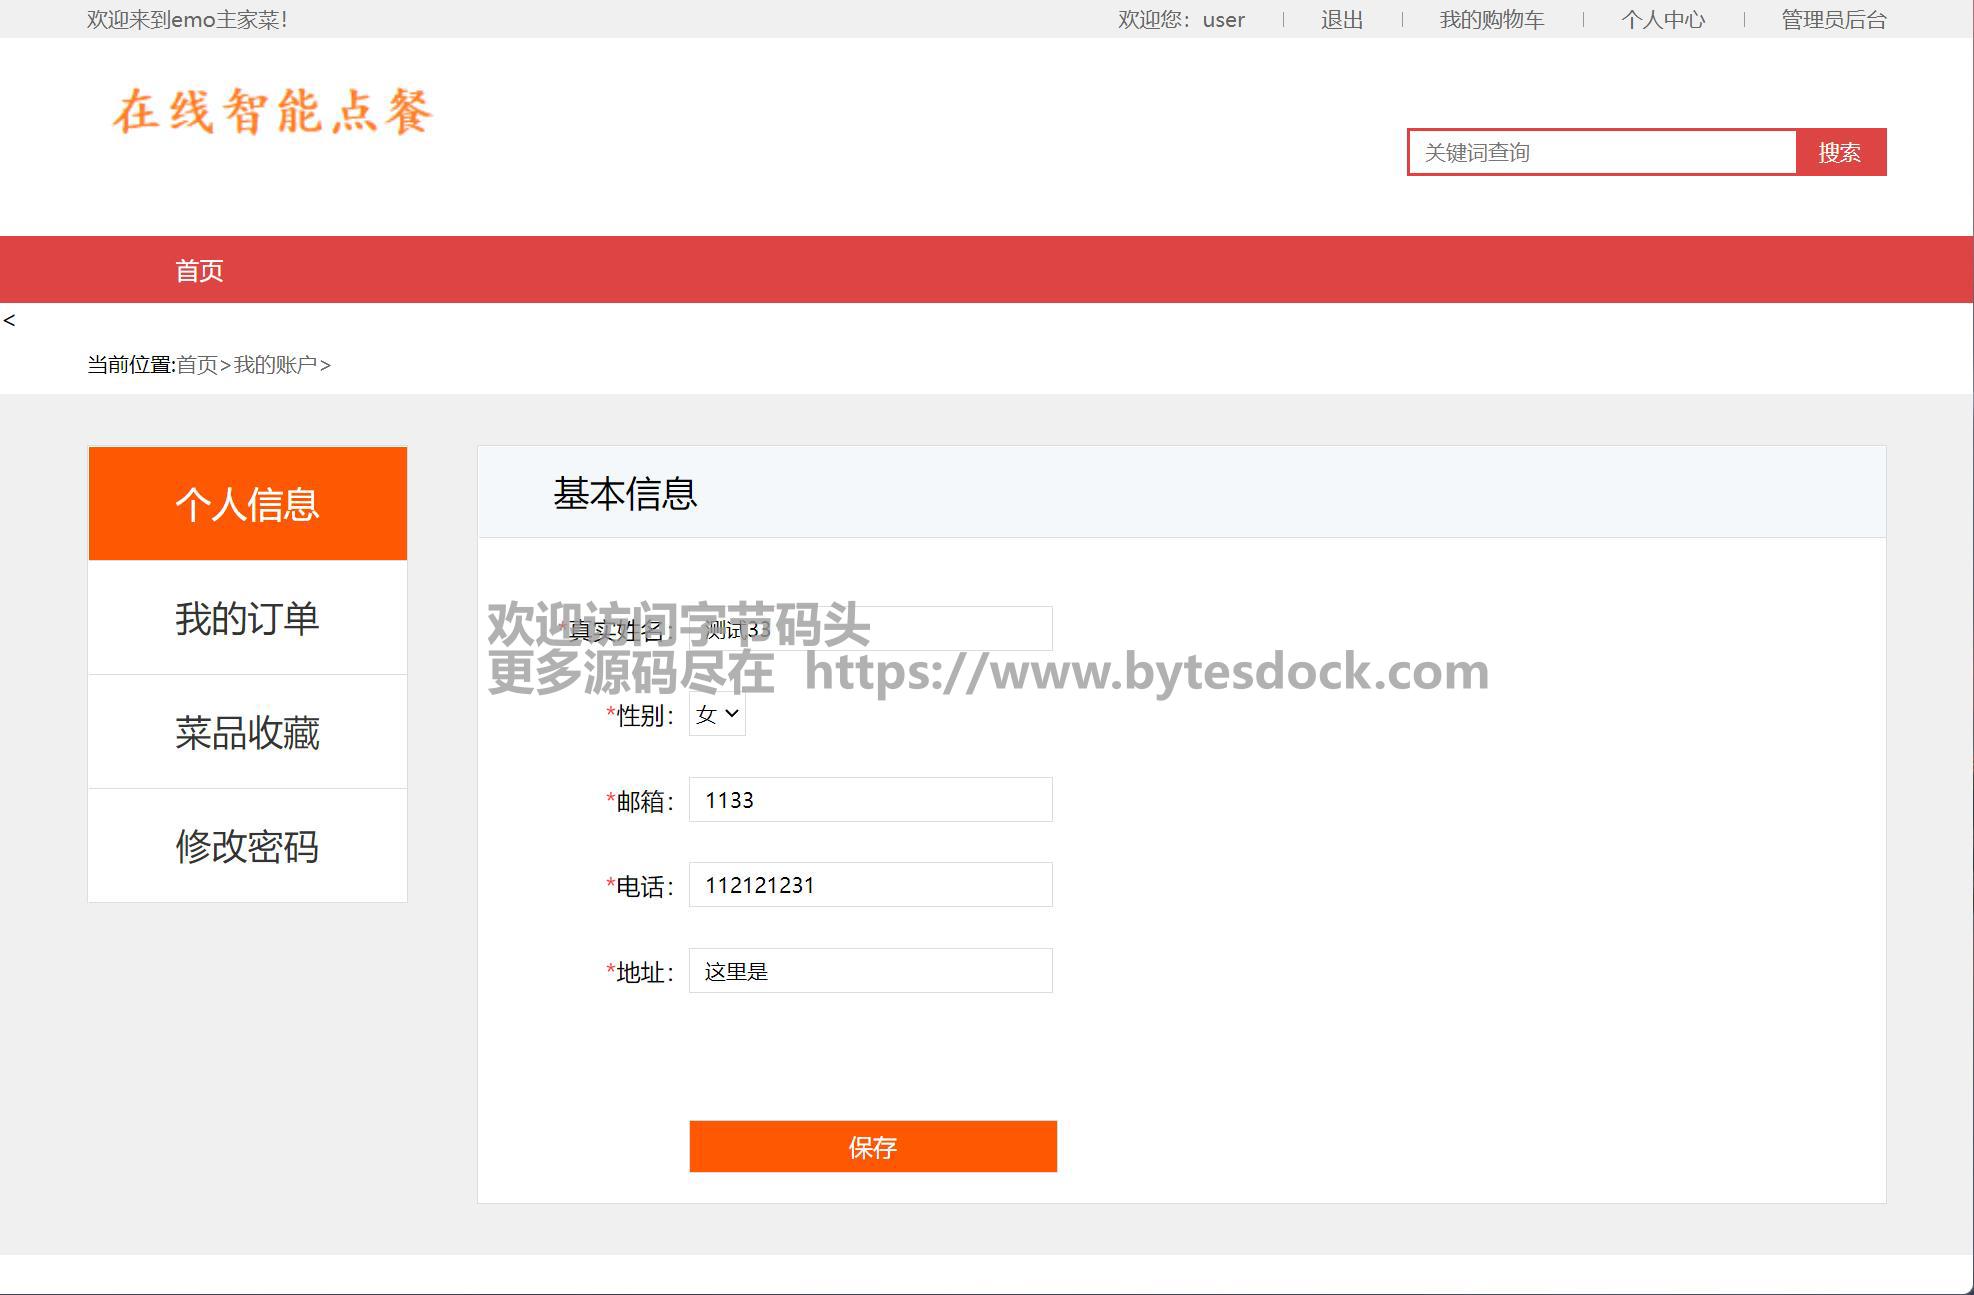Viewport: 1974px width, 1295px height.
Task: Click 首页 in the breadcrumb trail
Action: click(197, 365)
